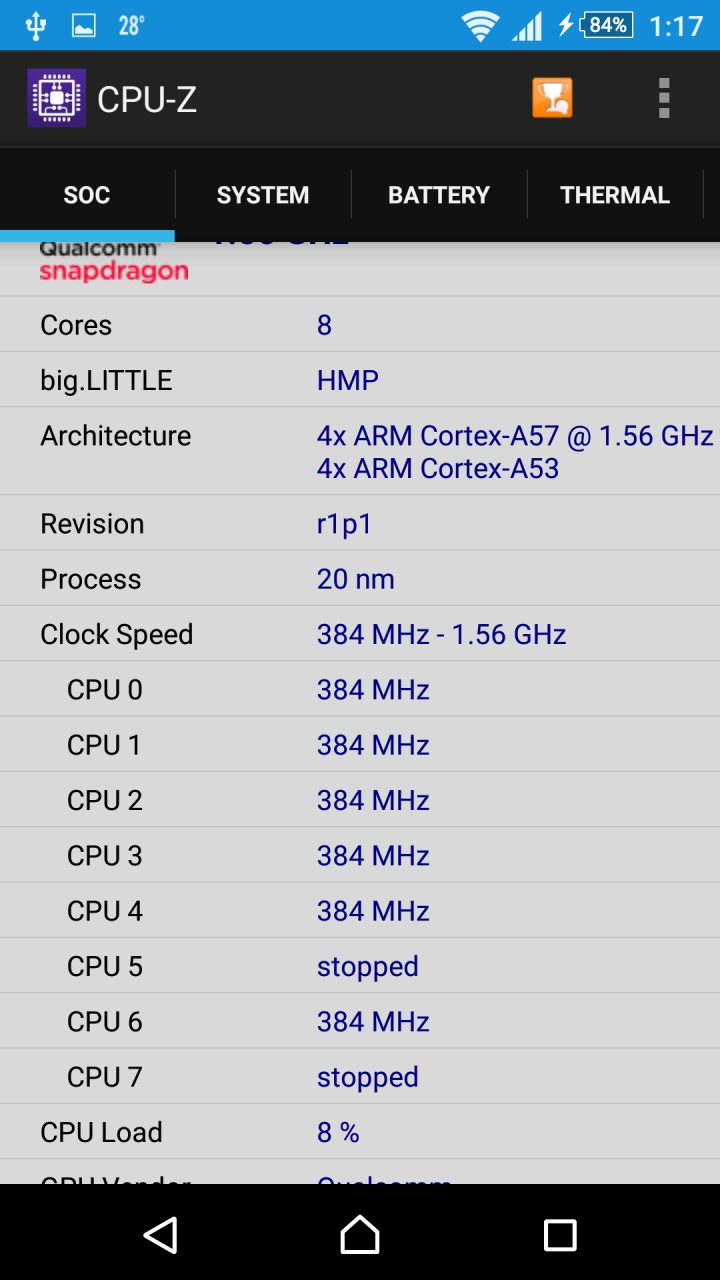Tap the Qualcomm Snapdragon logo
This screenshot has width=720, height=1280.
coord(113,262)
